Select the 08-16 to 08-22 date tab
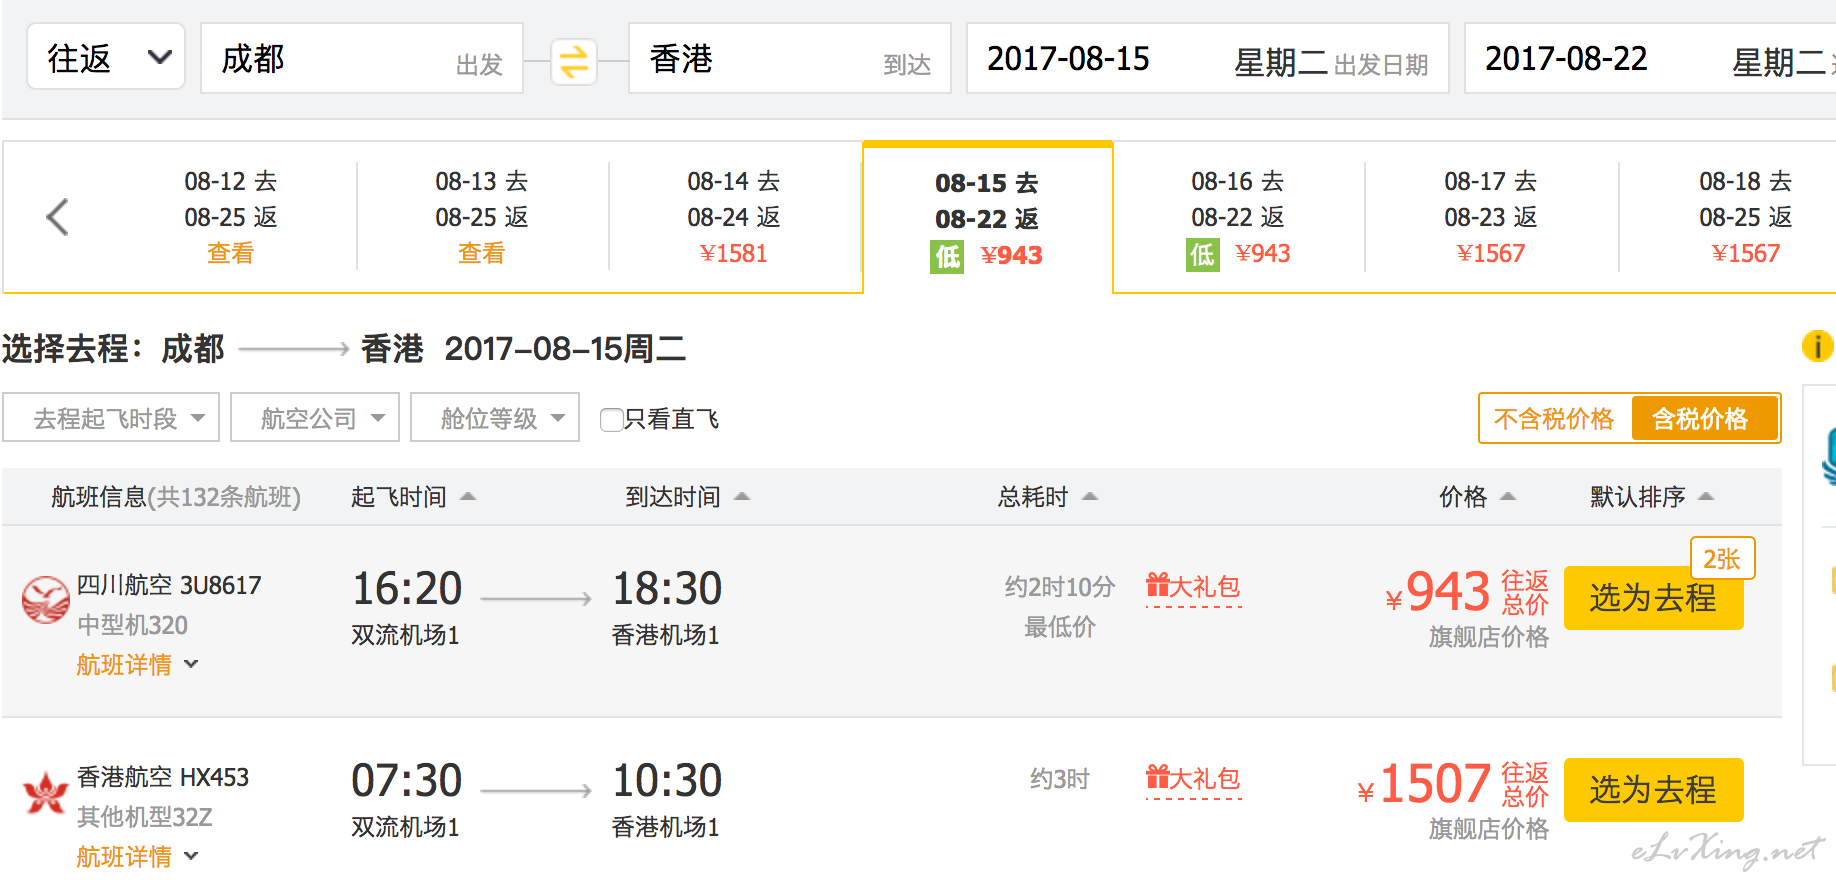1836x884 pixels. click(1239, 217)
